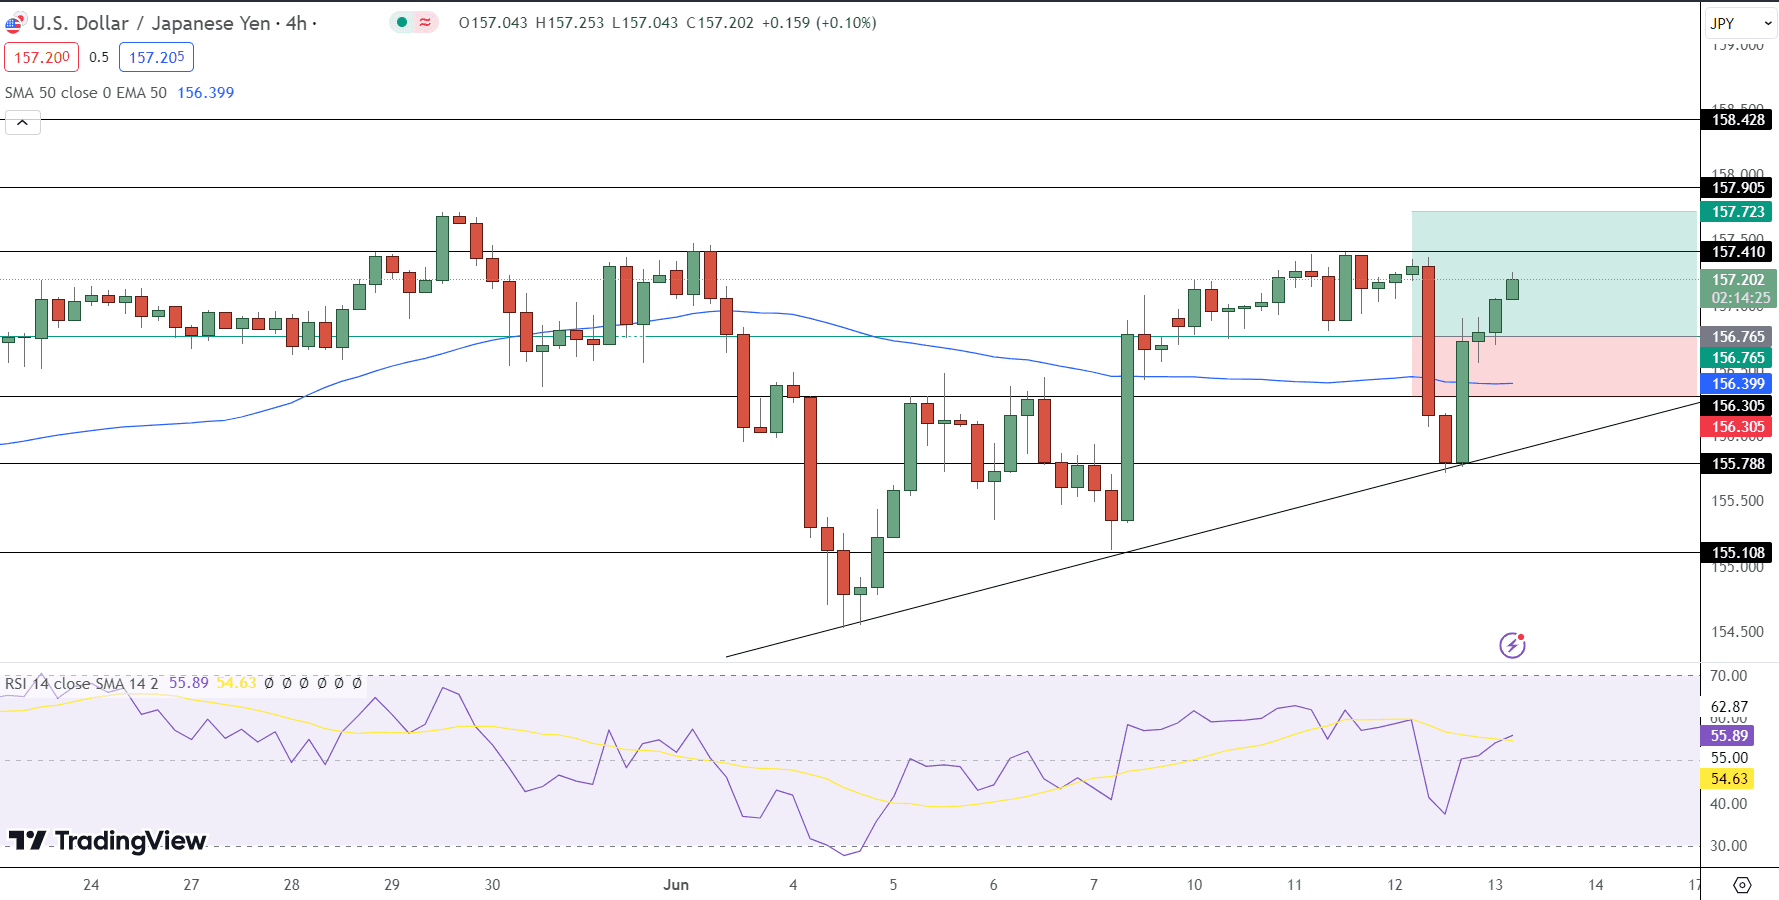Click the blue 156.399 EMA label
The height and width of the screenshot is (900, 1779).
pyautogui.click(x=1738, y=384)
